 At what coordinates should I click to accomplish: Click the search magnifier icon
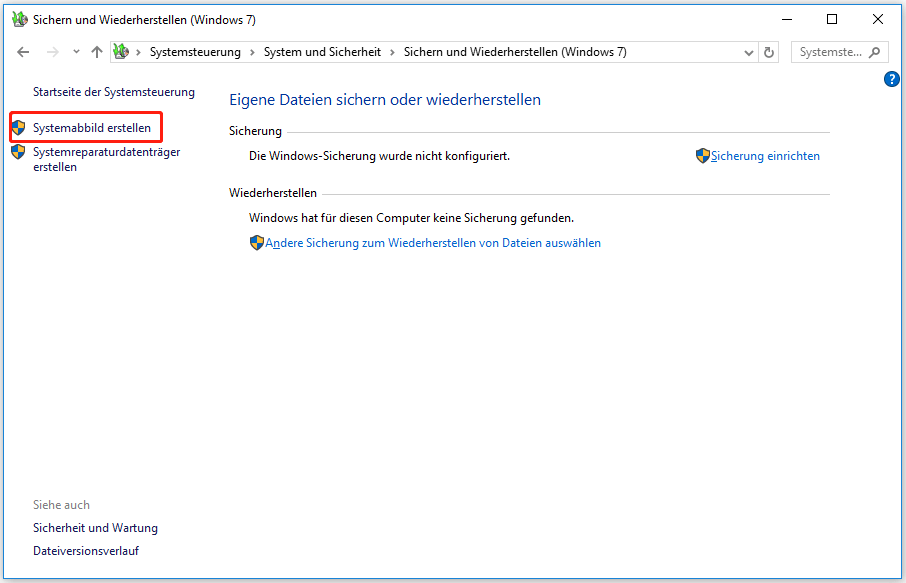click(x=875, y=53)
